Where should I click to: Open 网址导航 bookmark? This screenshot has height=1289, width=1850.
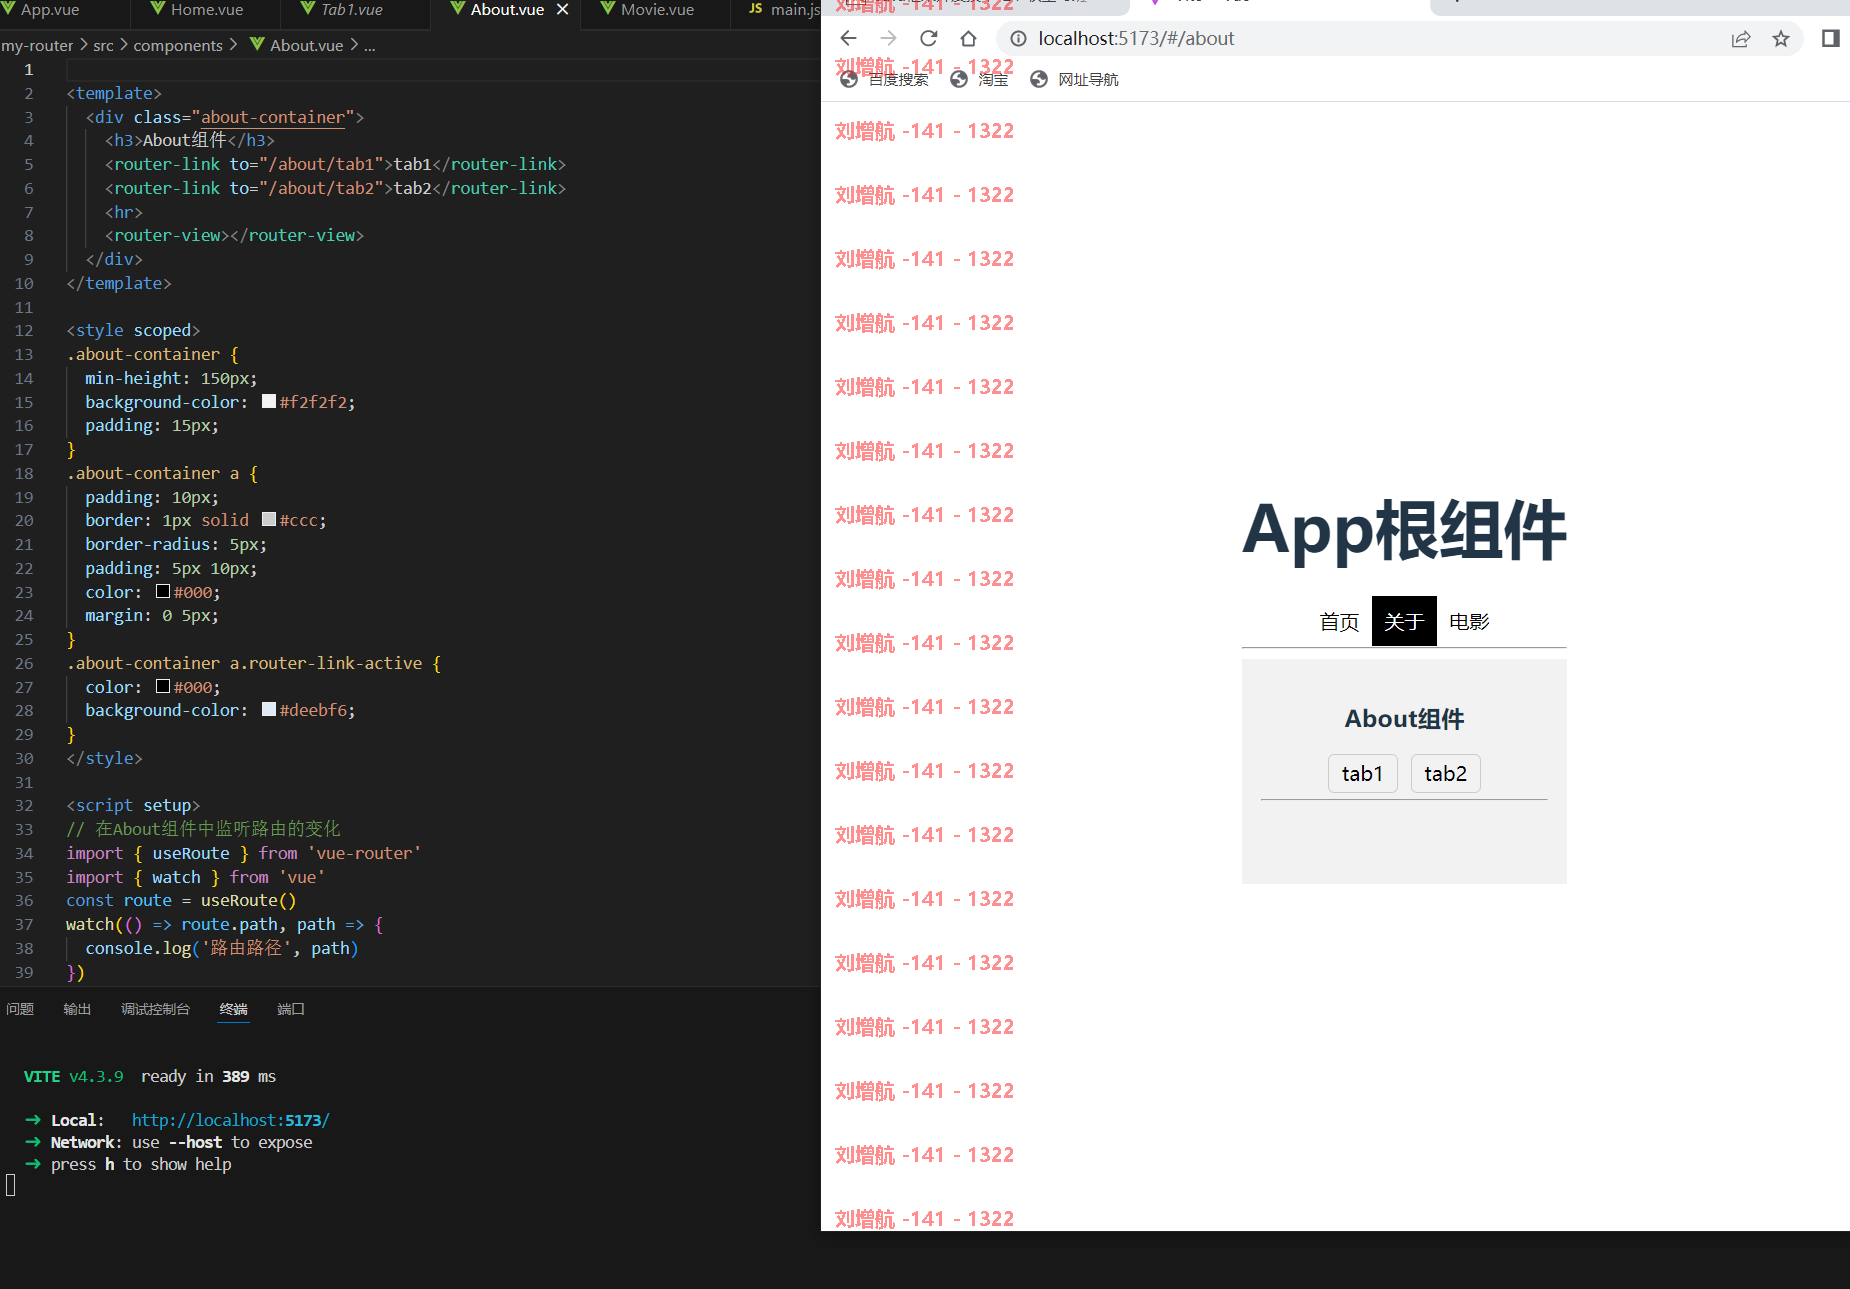[x=1074, y=79]
